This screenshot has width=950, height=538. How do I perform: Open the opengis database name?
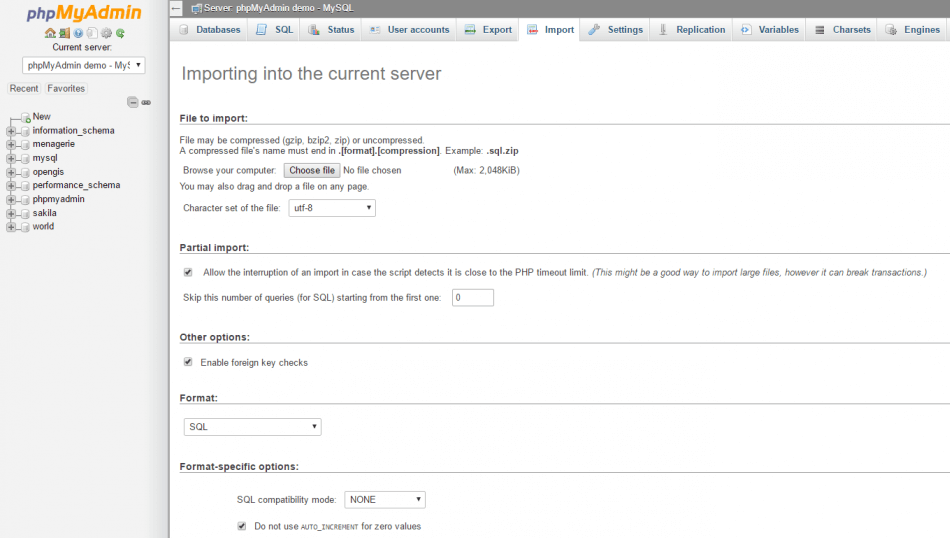[x=48, y=171]
